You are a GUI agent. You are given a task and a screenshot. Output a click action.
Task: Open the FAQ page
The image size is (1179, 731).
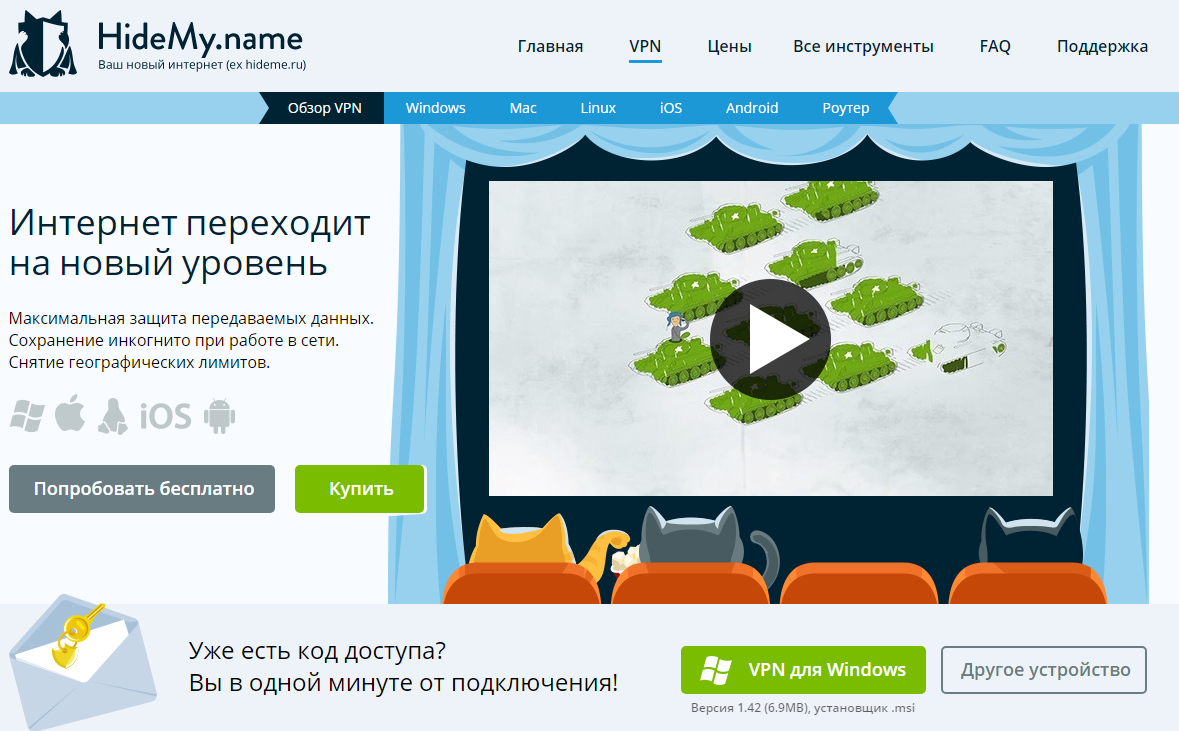pos(995,47)
